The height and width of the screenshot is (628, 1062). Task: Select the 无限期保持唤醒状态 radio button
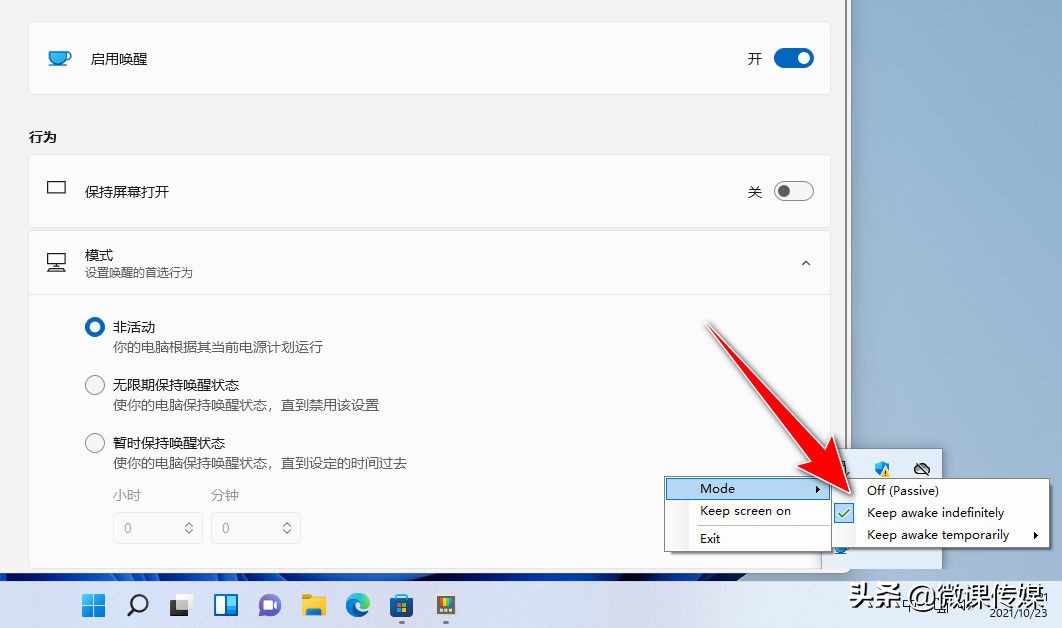94,385
